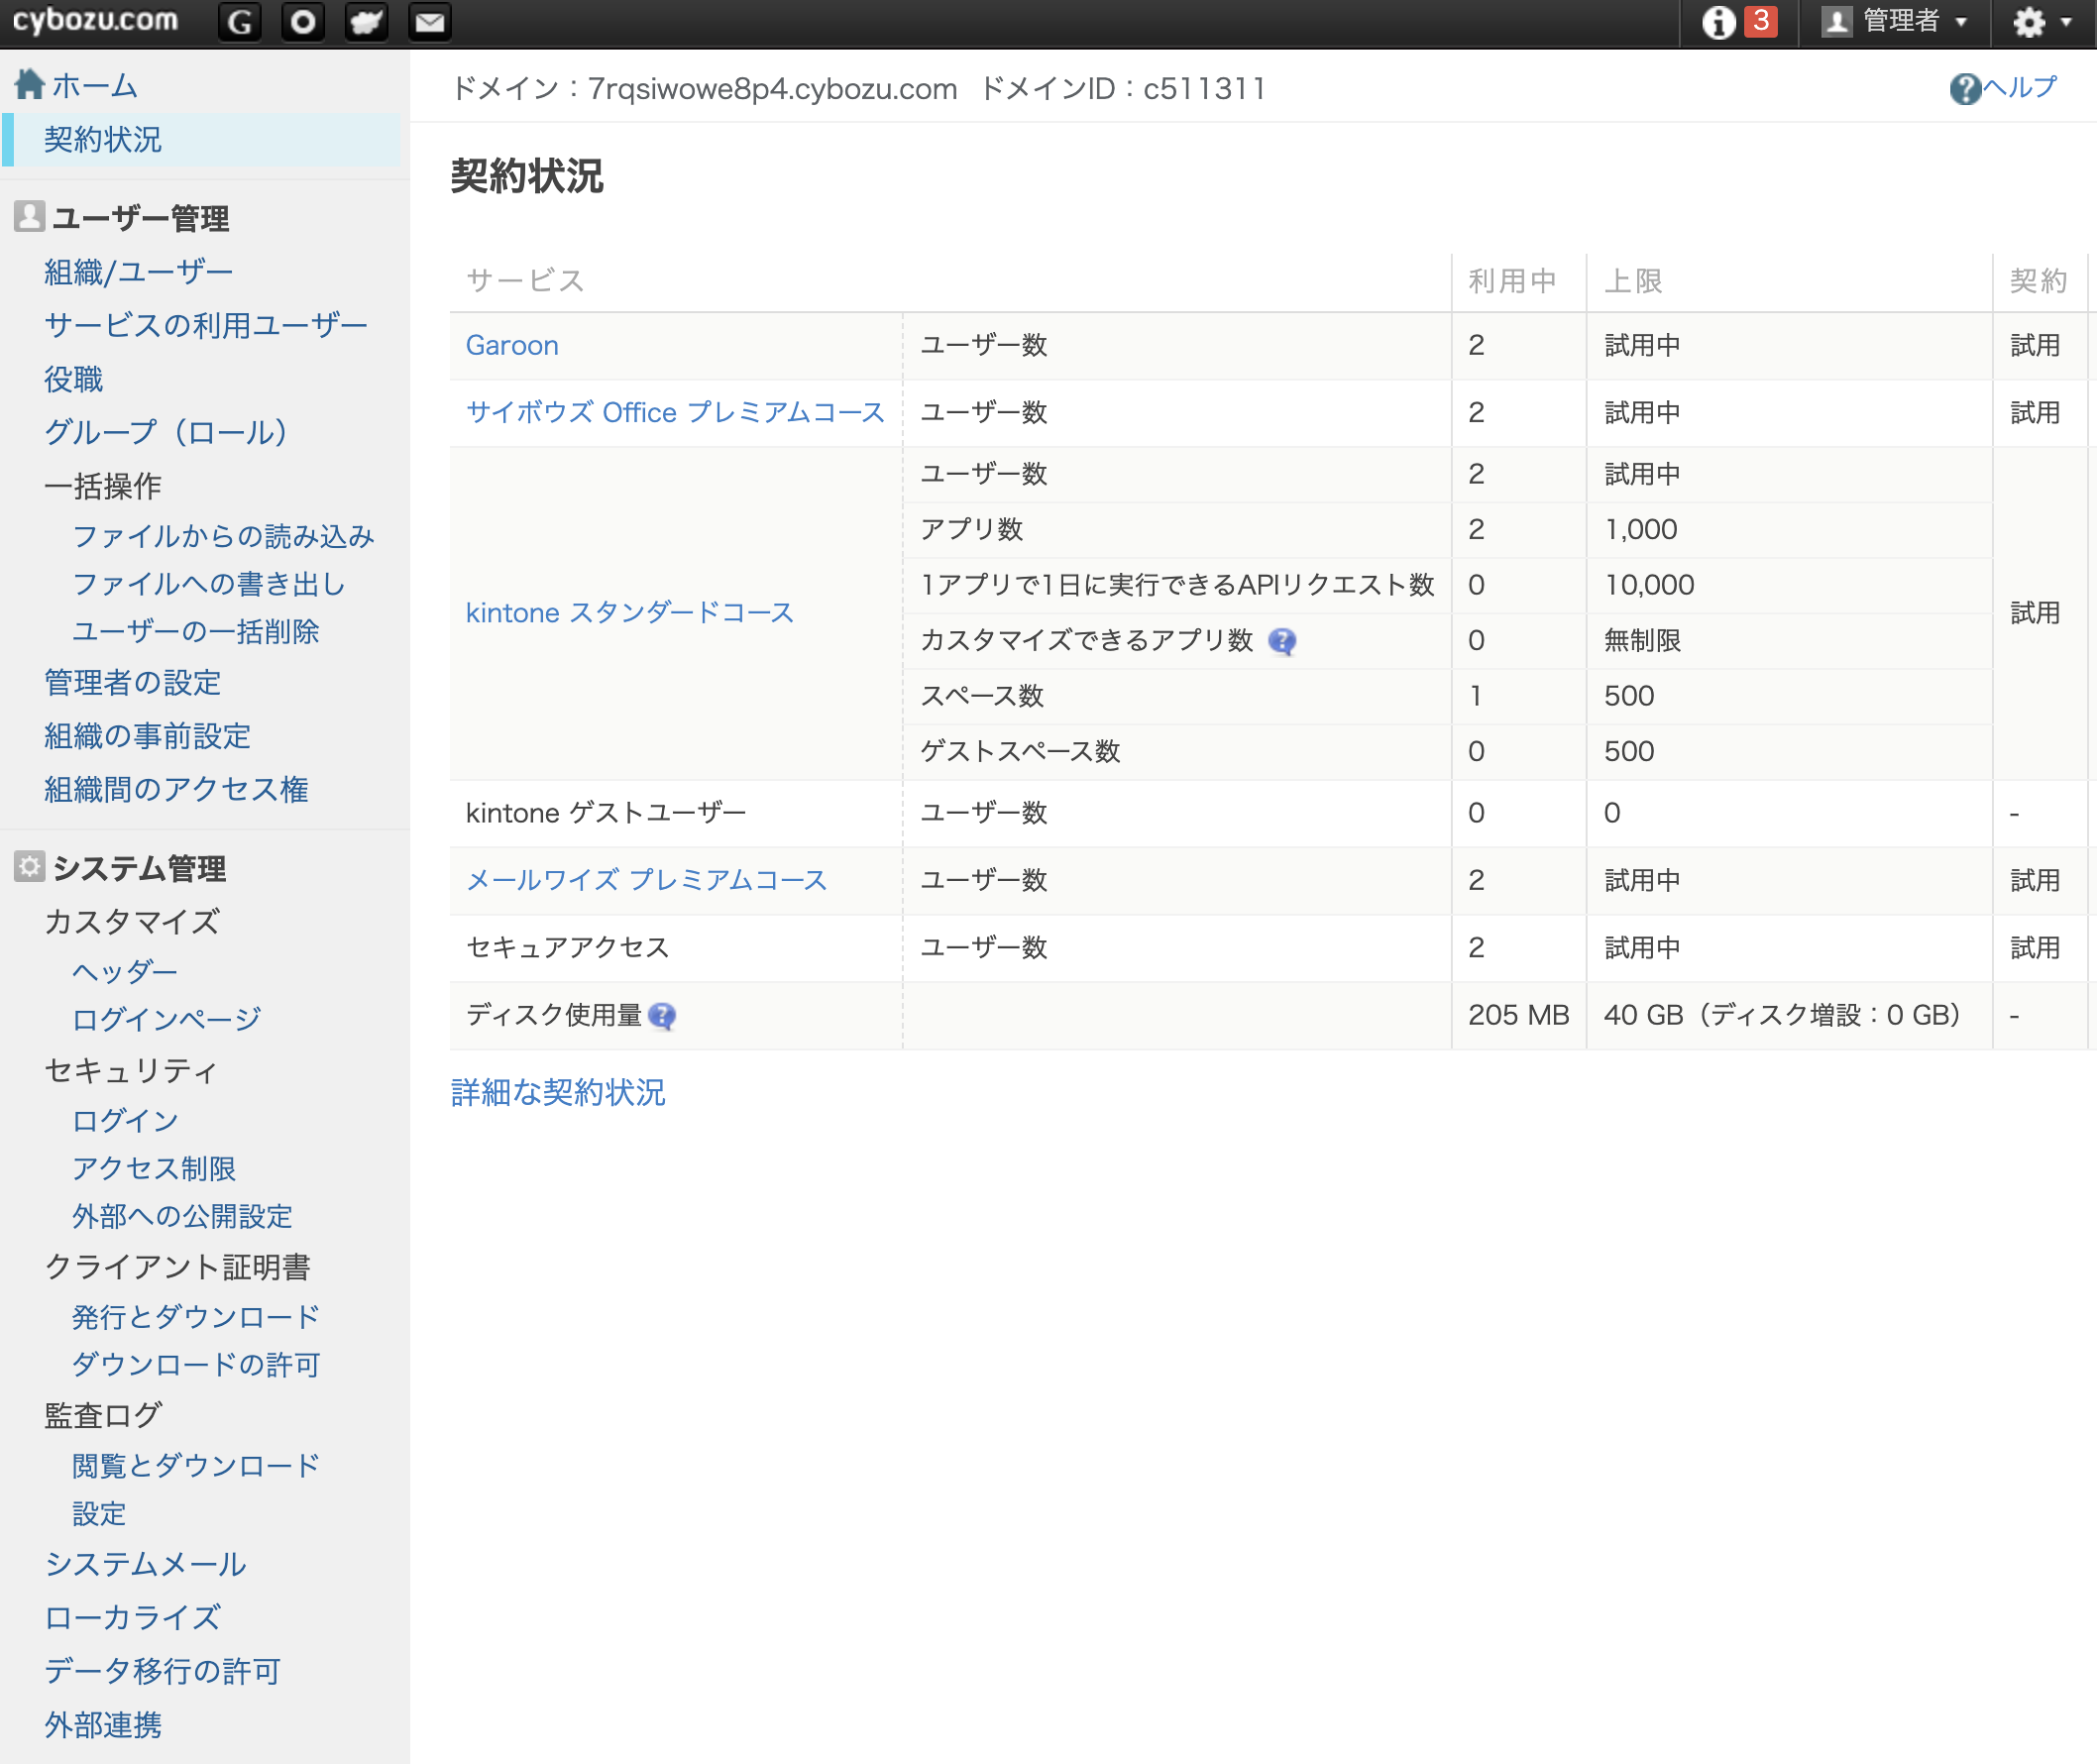Open ログイン security settings

click(125, 1121)
